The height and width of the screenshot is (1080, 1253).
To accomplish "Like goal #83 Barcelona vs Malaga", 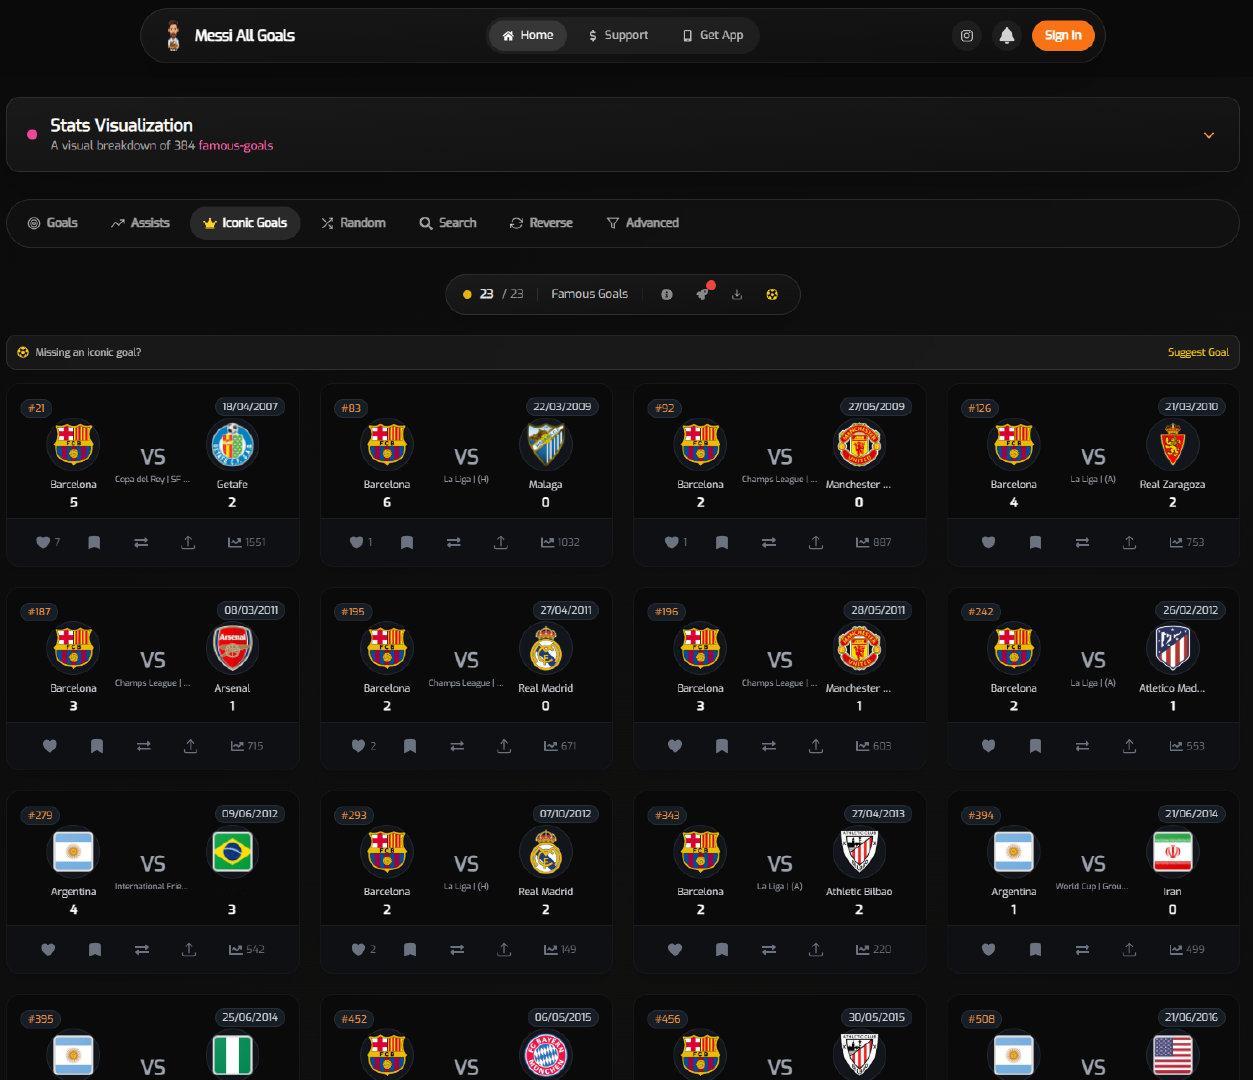I will 357,542.
